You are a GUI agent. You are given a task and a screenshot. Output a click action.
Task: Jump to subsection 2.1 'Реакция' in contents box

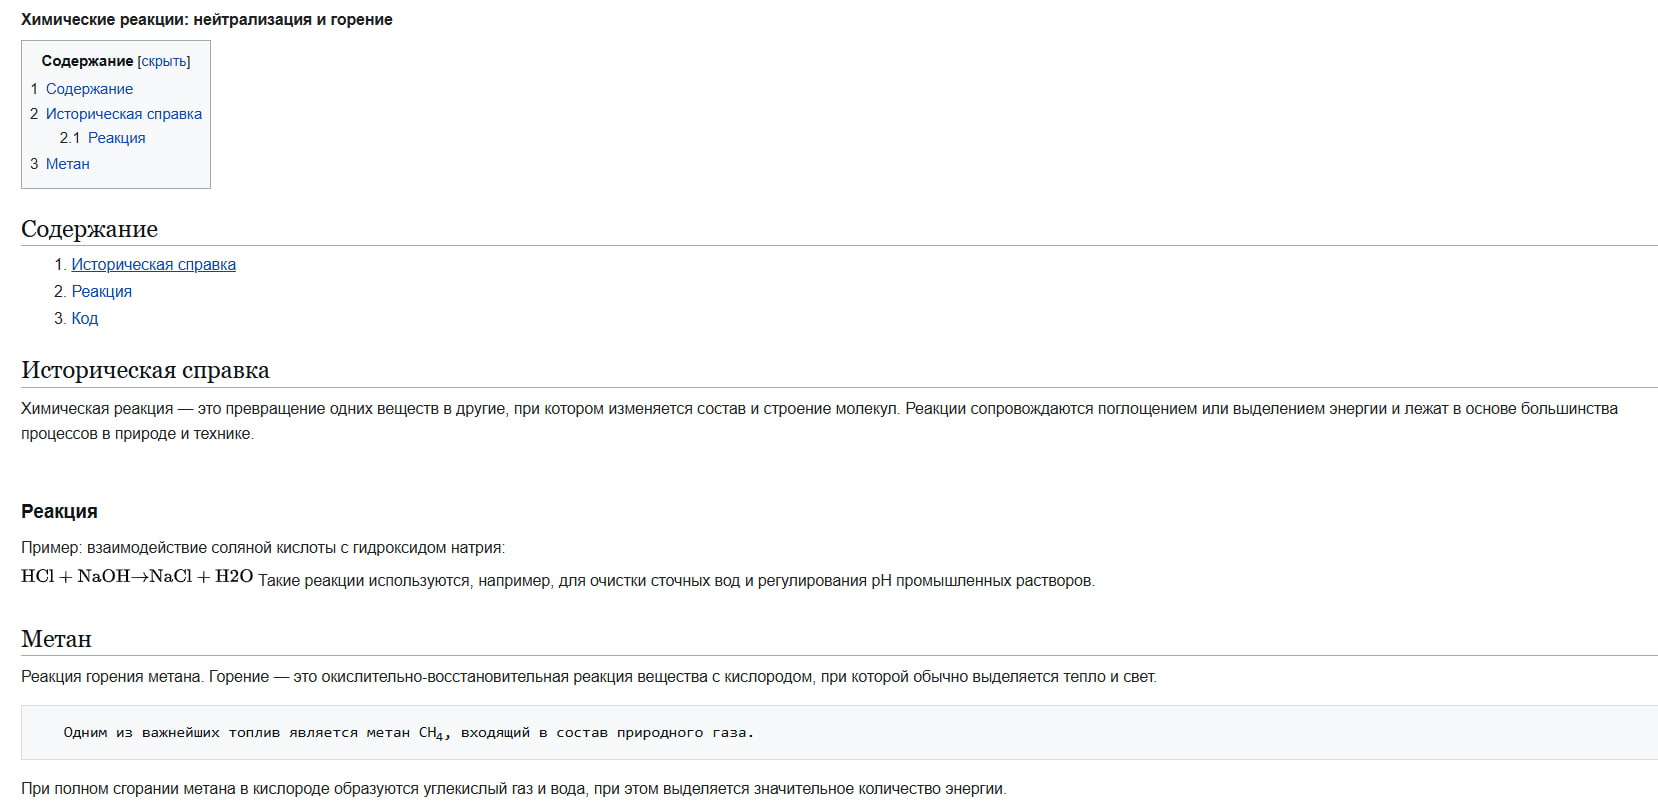pyautogui.click(x=116, y=138)
